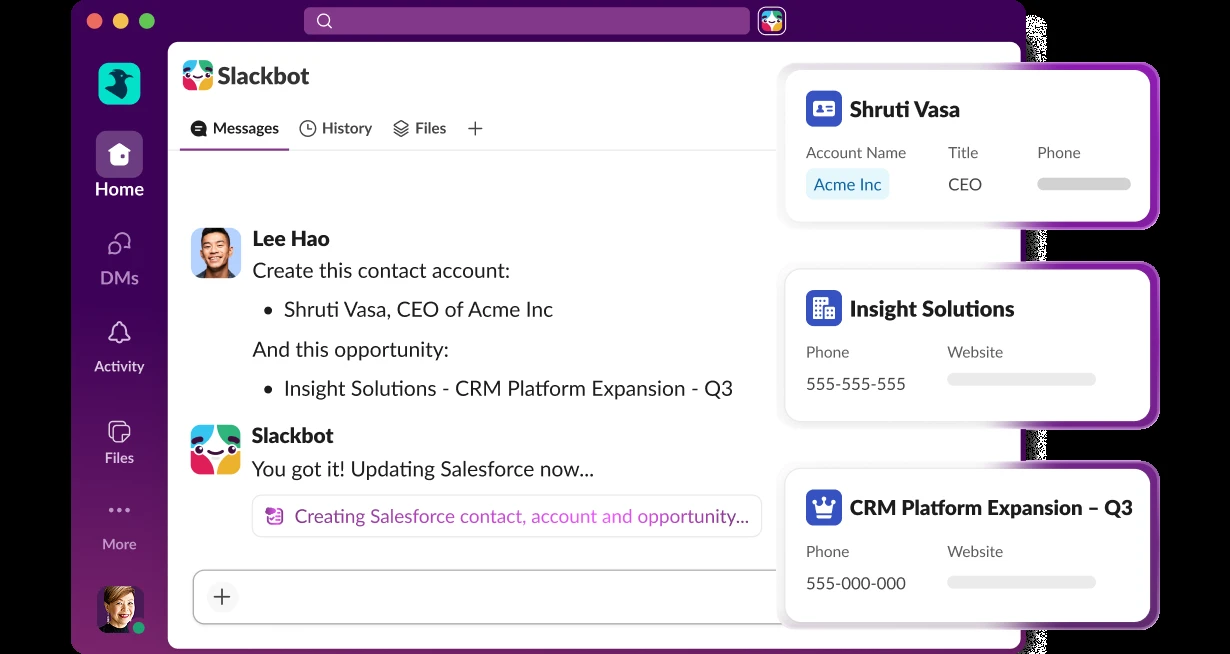Switch to the History tab
The height and width of the screenshot is (654, 1230).
pyautogui.click(x=336, y=128)
